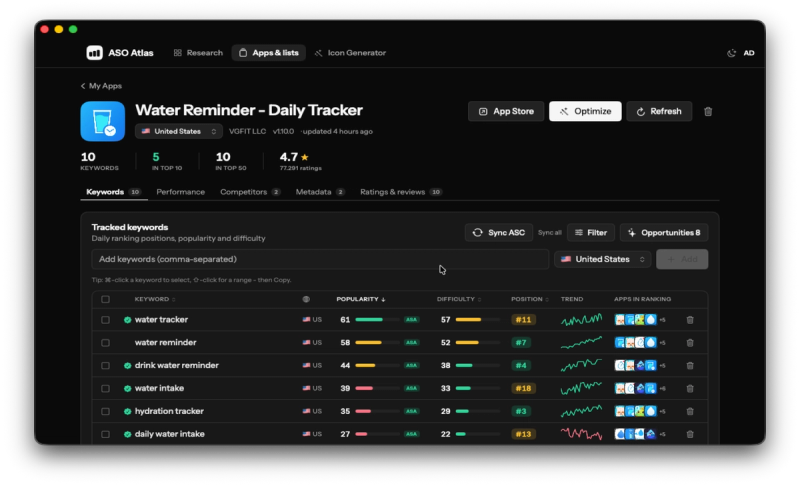
Task: Switch to Ratings & reviews tab
Action: point(401,192)
